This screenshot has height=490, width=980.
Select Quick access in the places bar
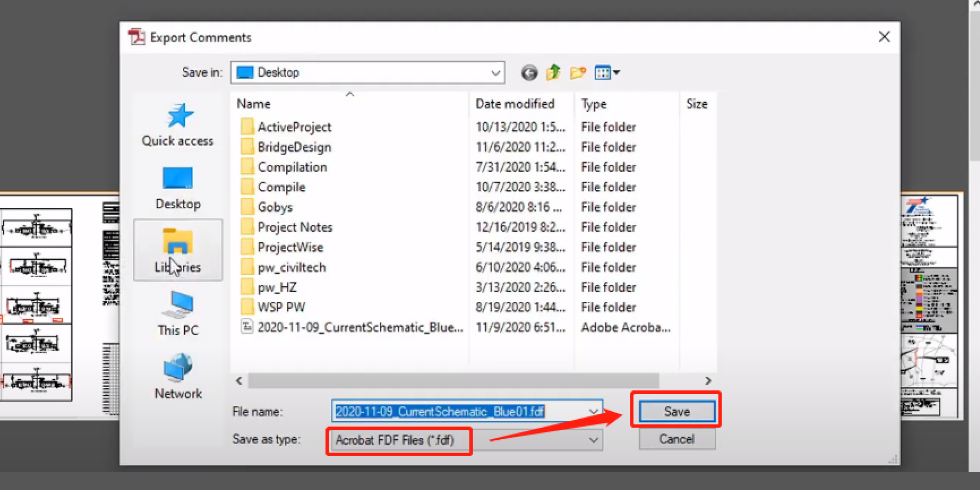178,124
